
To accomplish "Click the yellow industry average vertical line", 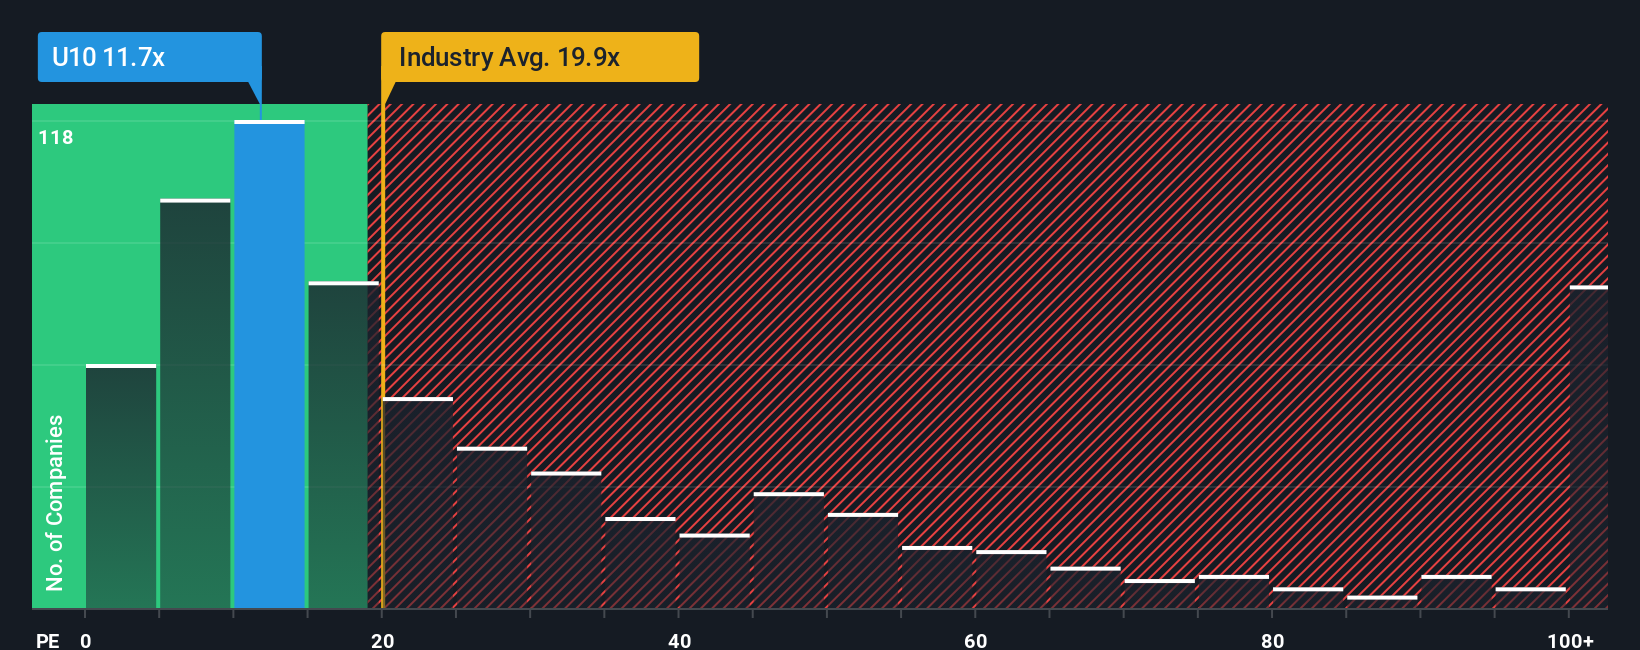I will point(382,356).
